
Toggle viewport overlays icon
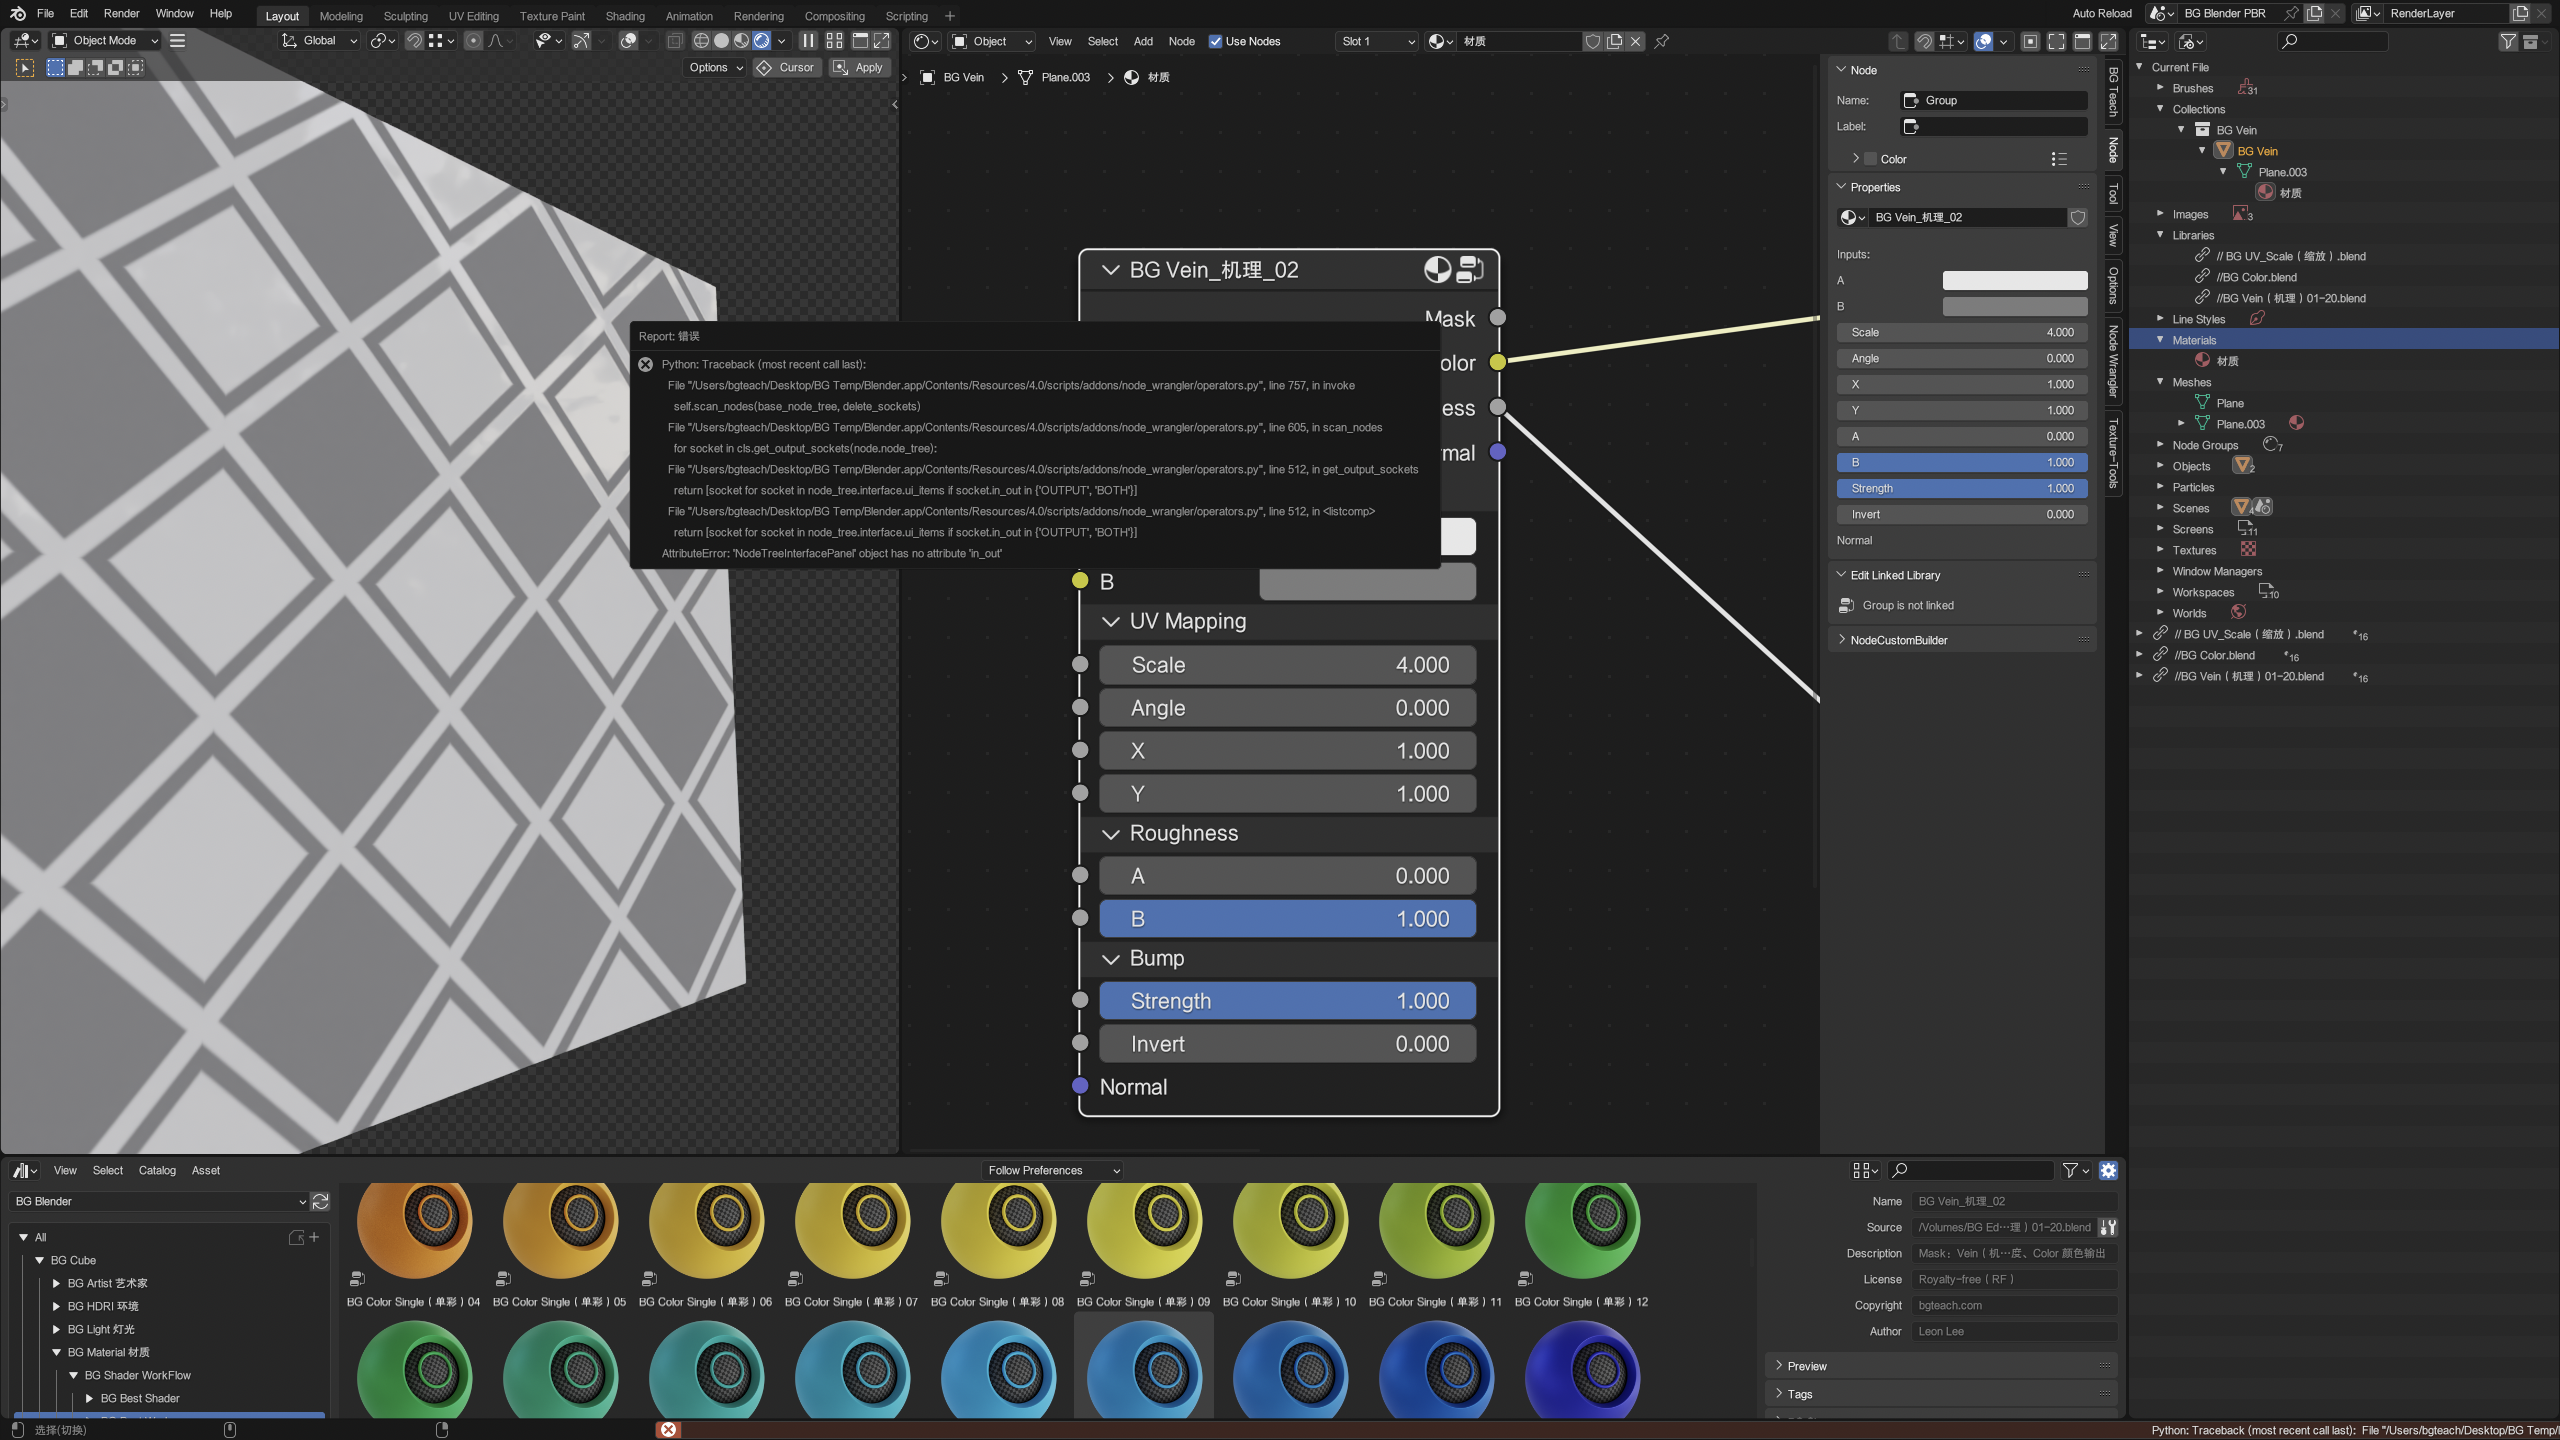point(628,41)
